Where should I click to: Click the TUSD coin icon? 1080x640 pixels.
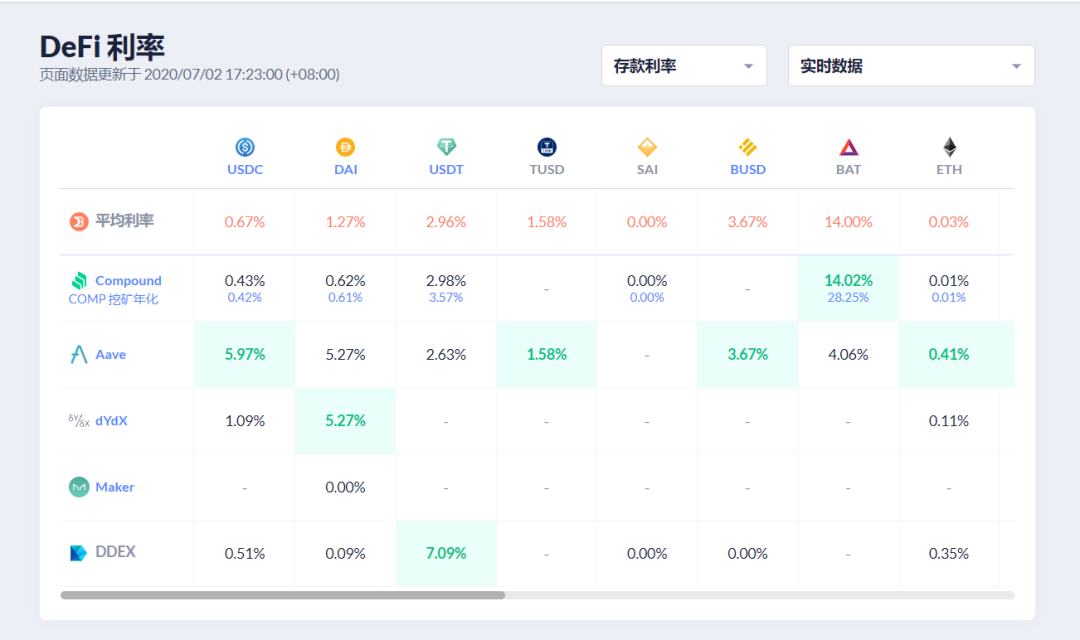pyautogui.click(x=547, y=148)
